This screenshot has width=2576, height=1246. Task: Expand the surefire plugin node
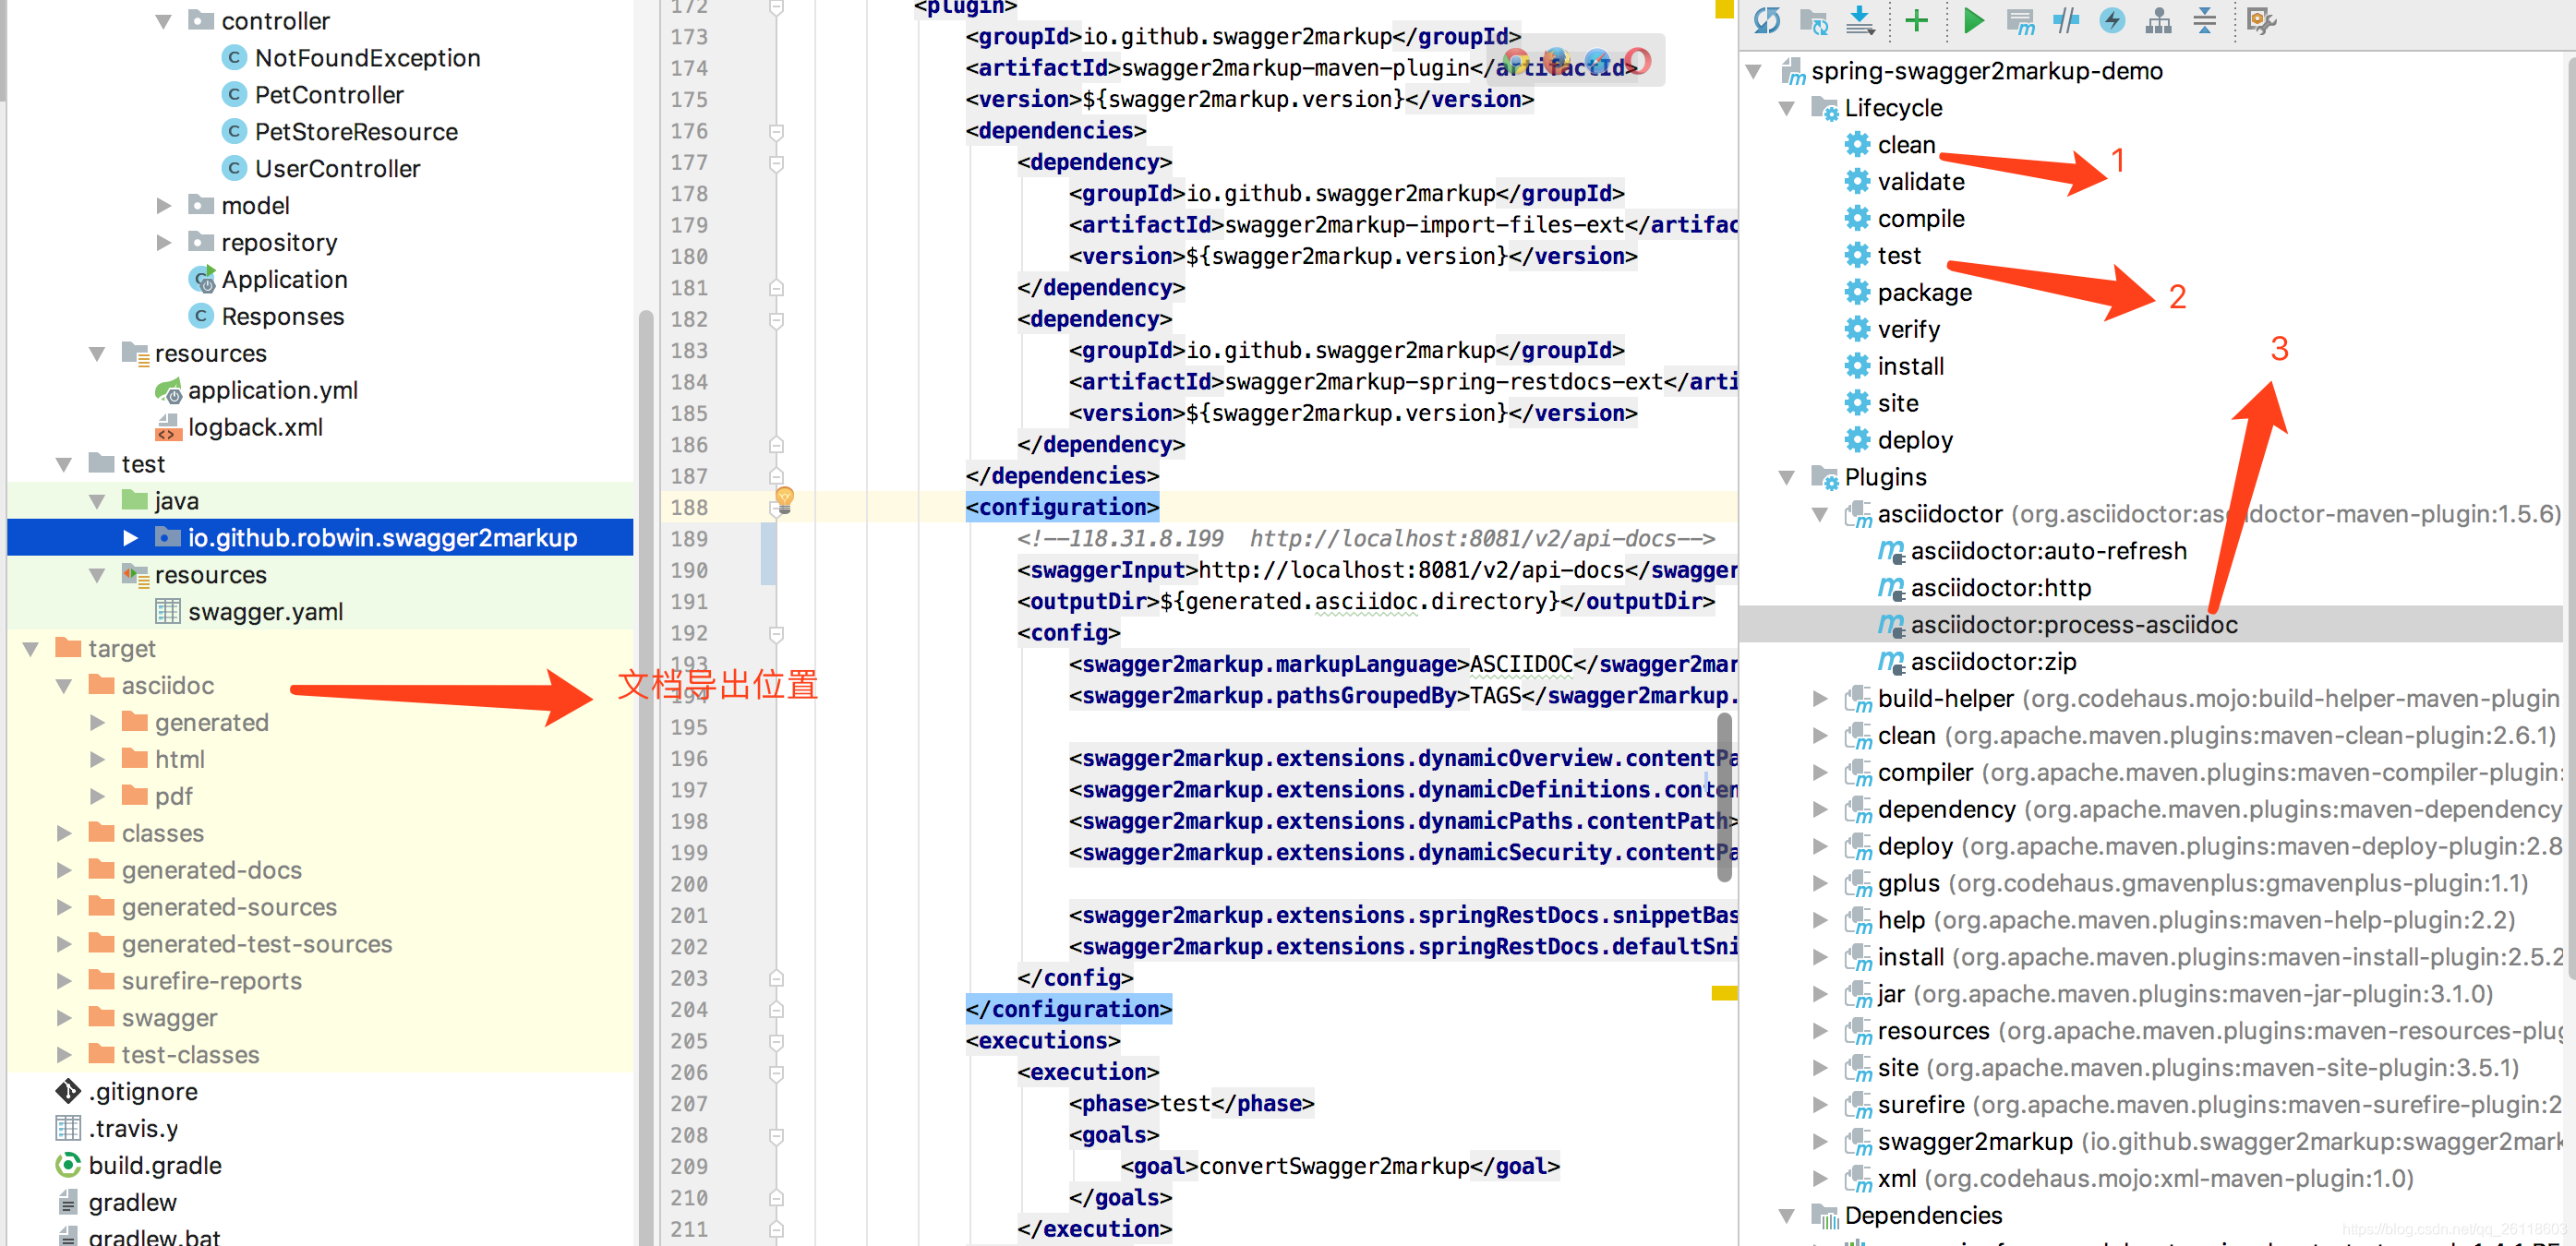[x=1820, y=1104]
